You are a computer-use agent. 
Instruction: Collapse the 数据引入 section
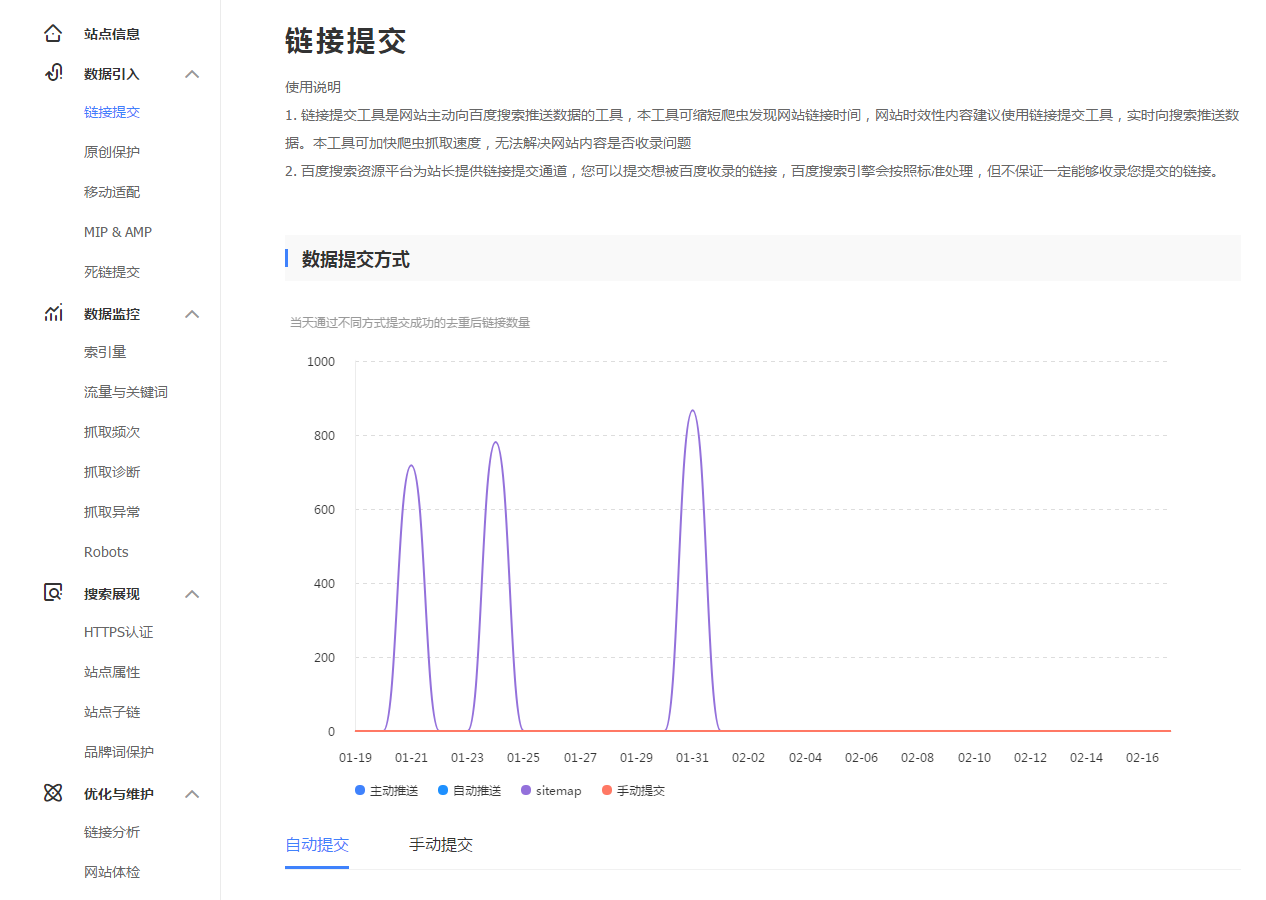[x=191, y=73]
